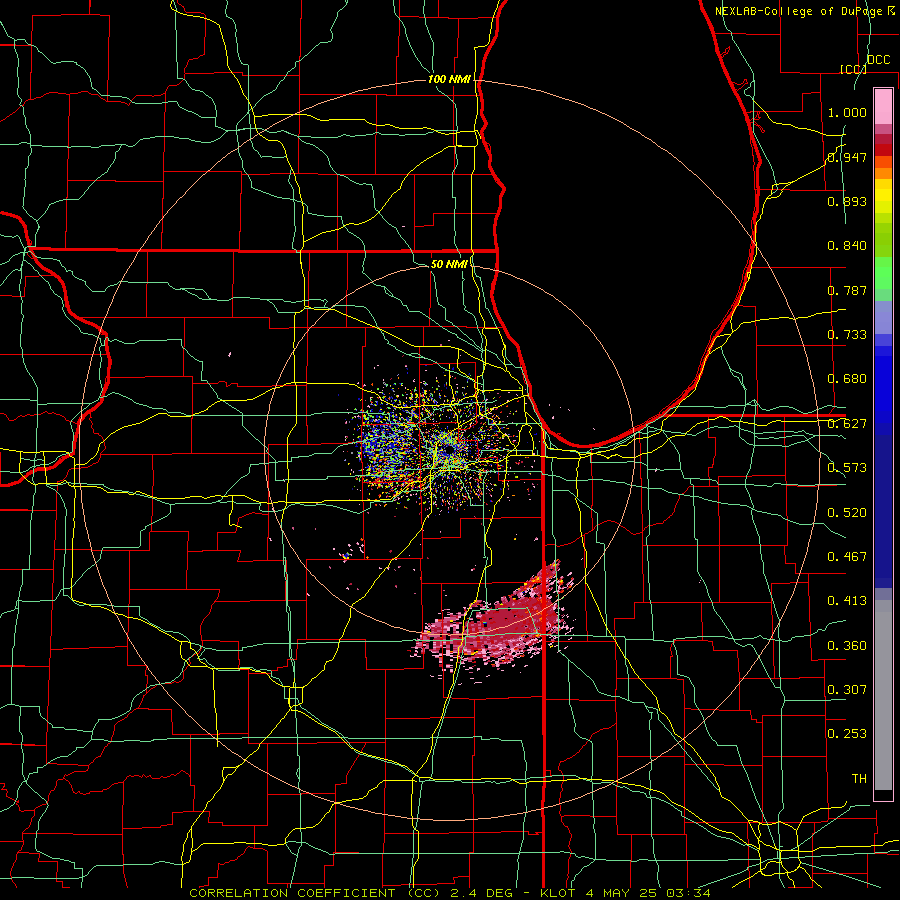Click the pink swatch at the top of the color bar

coord(883,106)
